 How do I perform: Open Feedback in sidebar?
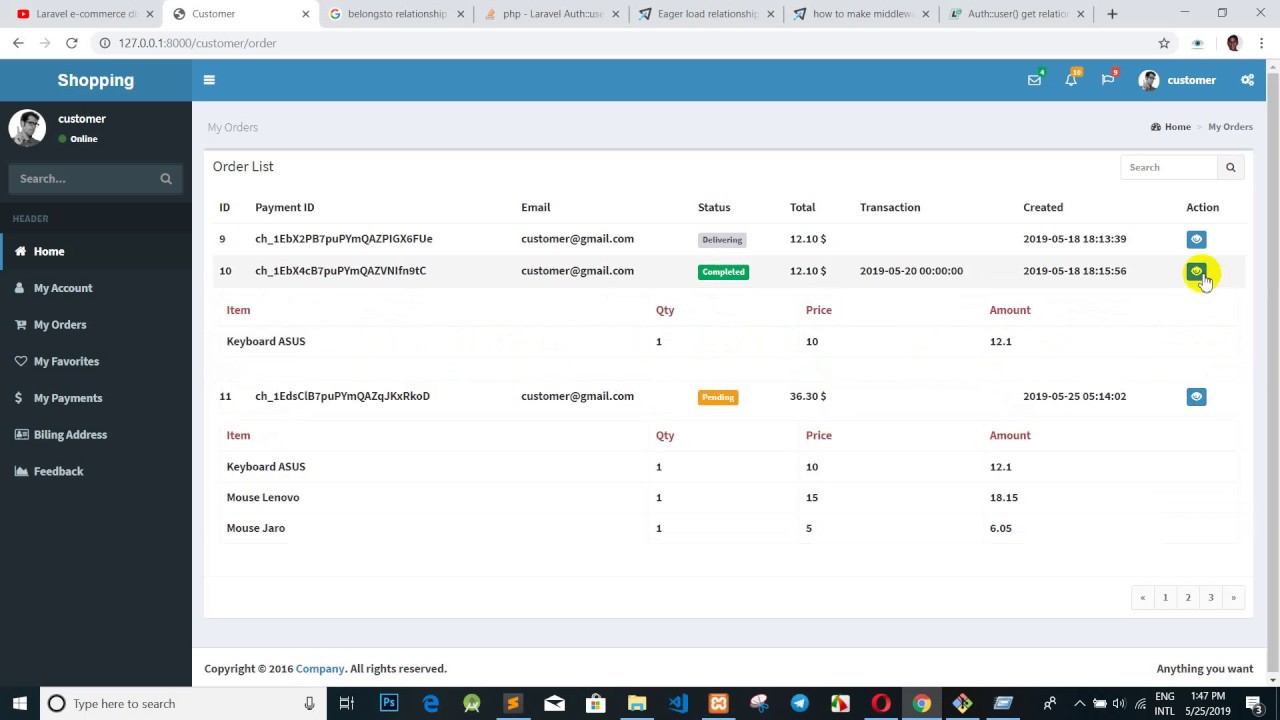[x=96, y=471]
